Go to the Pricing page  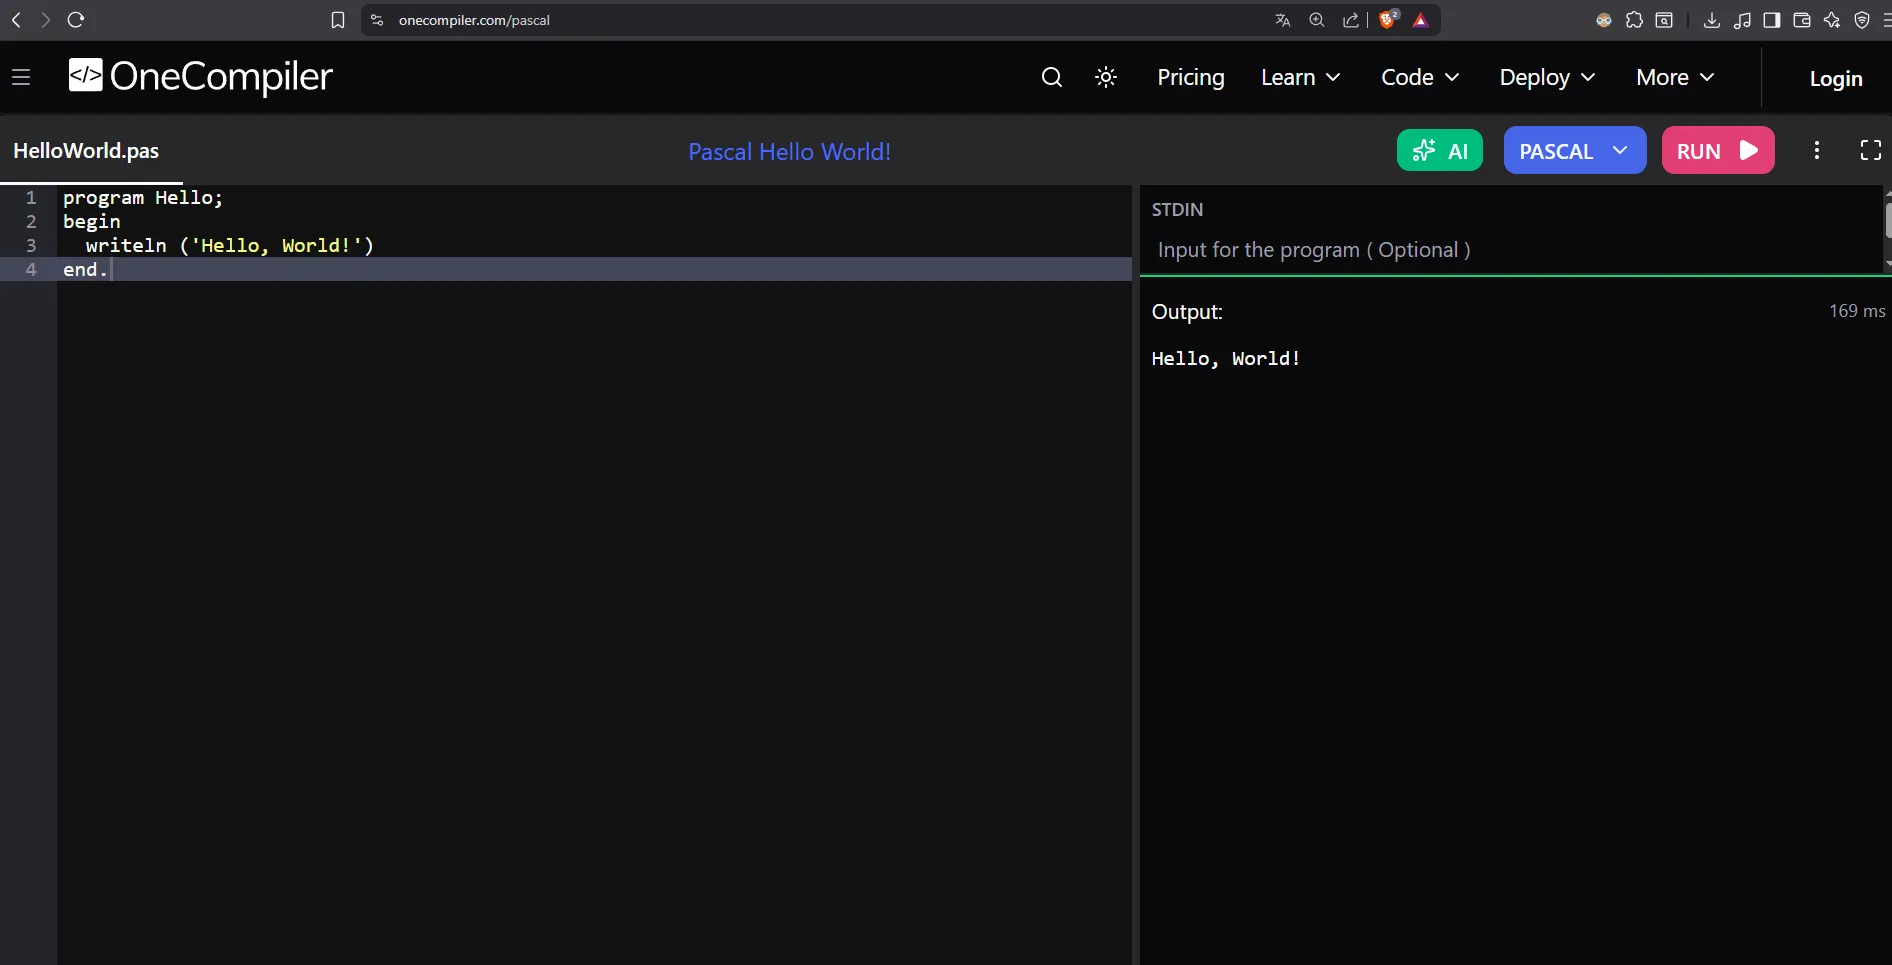1190,77
